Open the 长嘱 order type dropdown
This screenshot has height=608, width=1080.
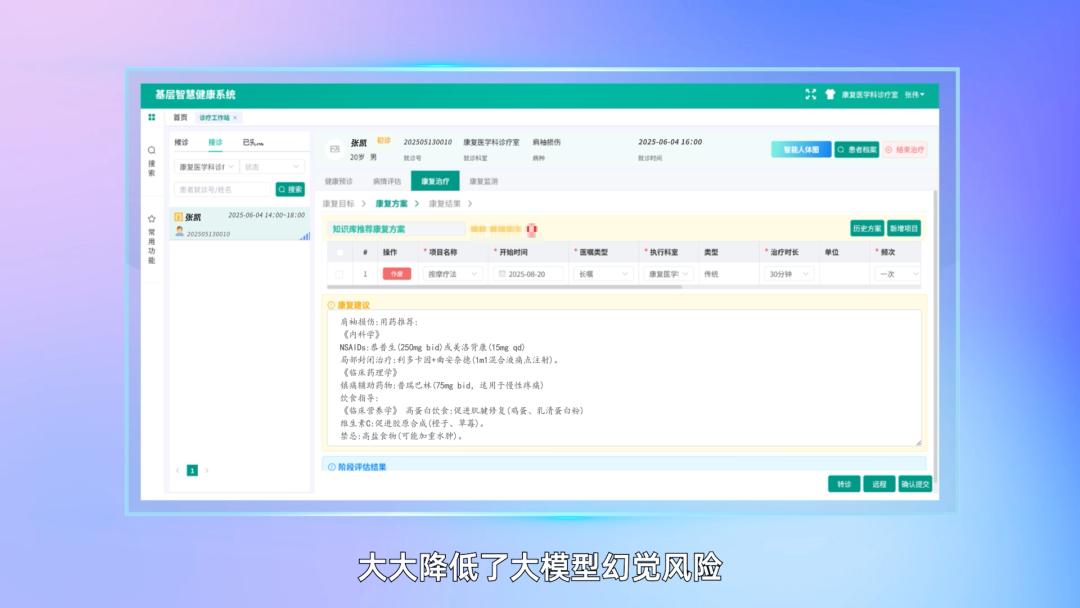point(603,274)
